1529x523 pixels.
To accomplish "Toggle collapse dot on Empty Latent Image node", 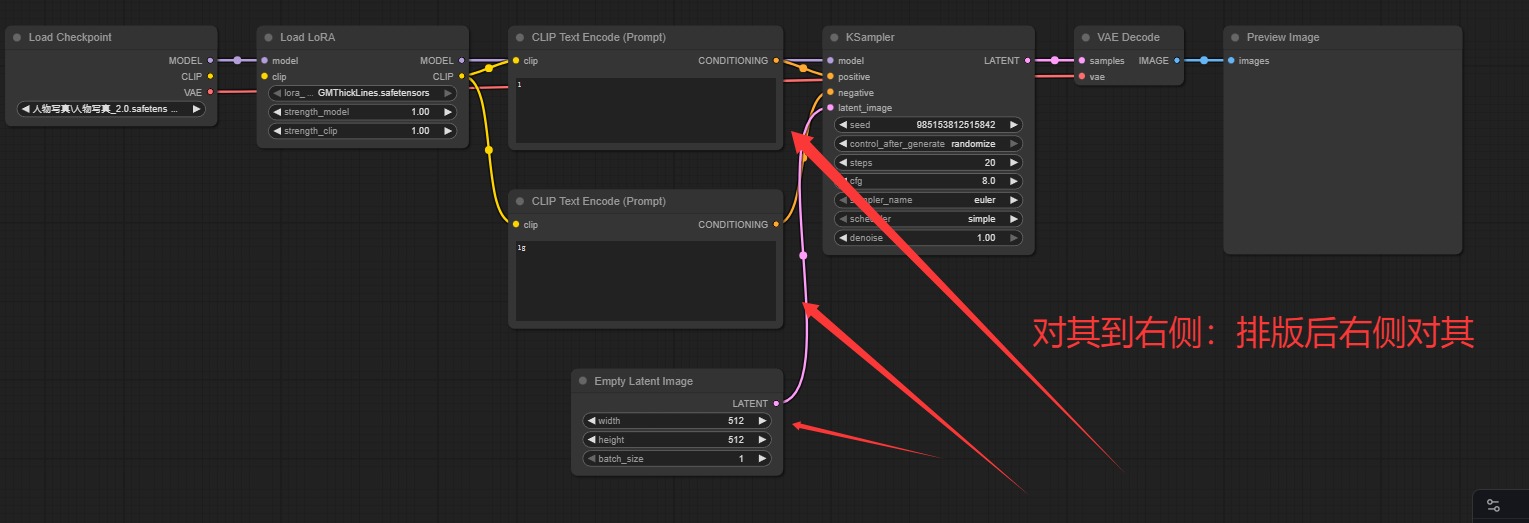I will point(583,381).
